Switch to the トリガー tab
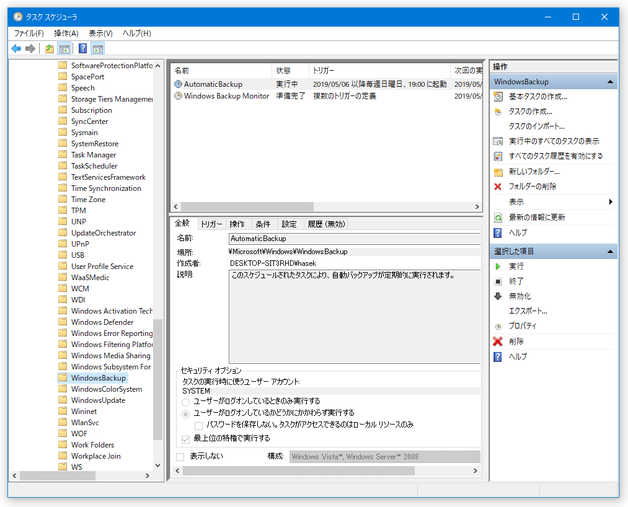Image resolution: width=628 pixels, height=507 pixels. tap(211, 224)
